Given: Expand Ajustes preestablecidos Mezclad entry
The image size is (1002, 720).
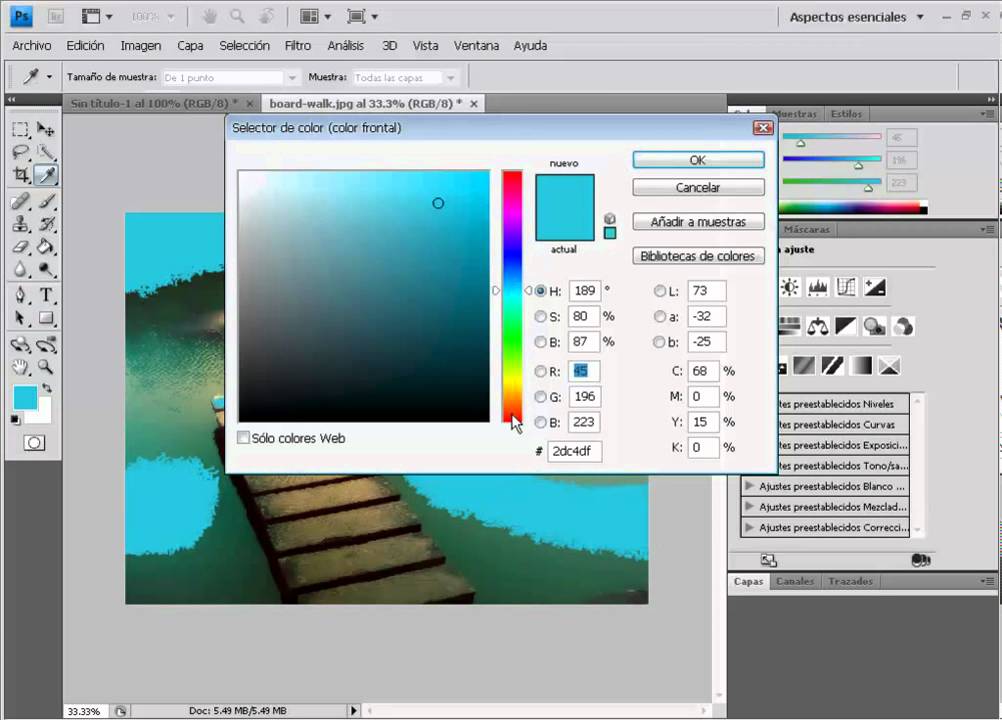Looking at the screenshot, I should [x=748, y=507].
